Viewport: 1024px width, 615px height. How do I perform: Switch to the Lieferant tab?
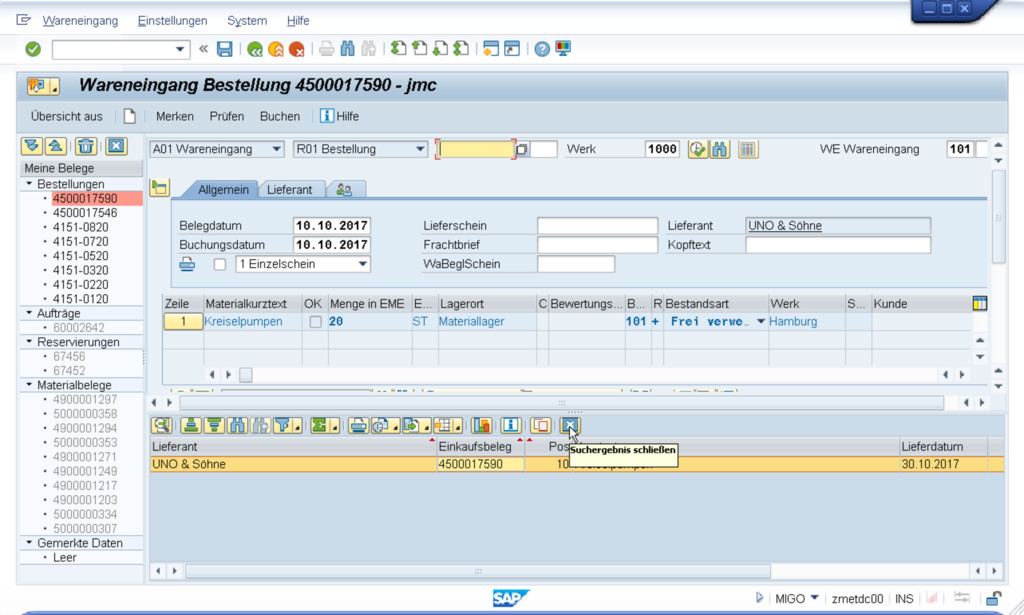pos(289,189)
